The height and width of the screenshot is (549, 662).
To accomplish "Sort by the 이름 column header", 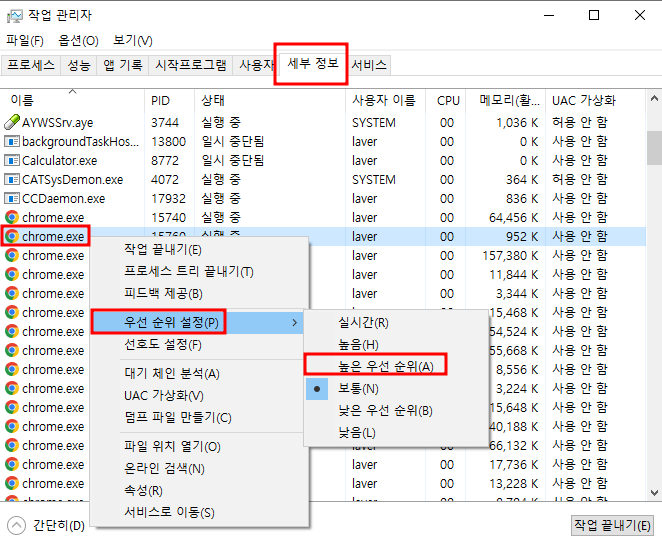I will point(72,101).
